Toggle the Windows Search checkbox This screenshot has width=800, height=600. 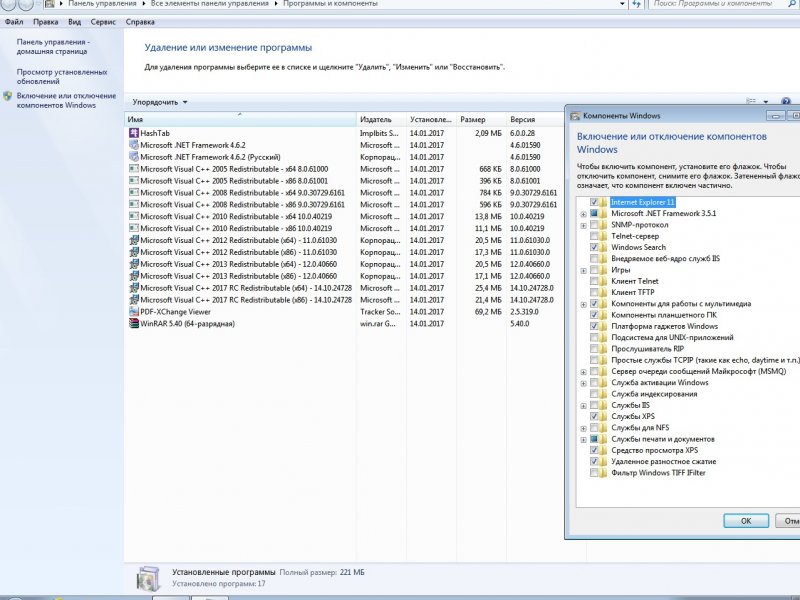(x=594, y=247)
